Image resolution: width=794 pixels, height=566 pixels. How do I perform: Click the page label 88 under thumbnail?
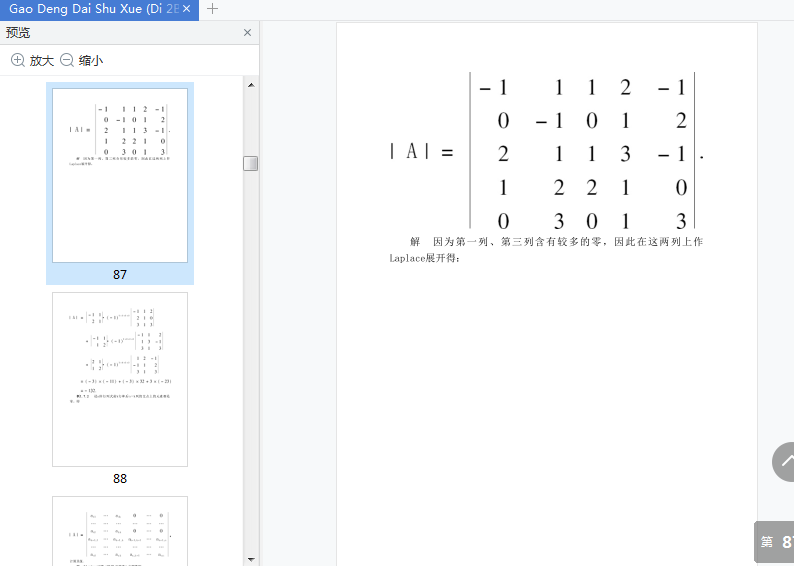click(x=120, y=479)
